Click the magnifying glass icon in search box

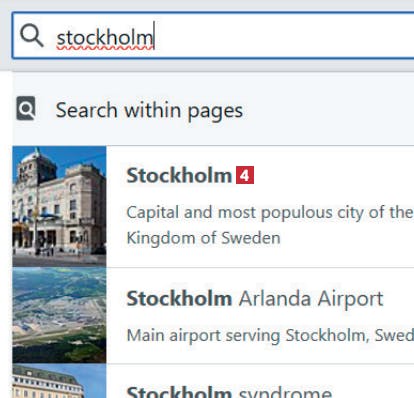click(32, 36)
